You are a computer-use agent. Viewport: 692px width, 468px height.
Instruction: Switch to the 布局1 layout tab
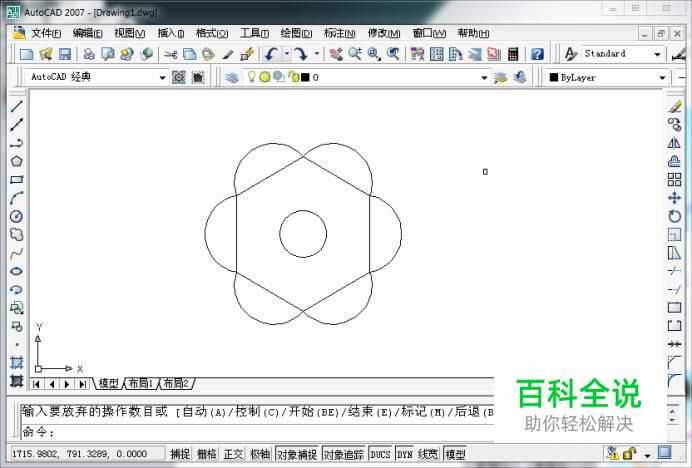pos(140,383)
